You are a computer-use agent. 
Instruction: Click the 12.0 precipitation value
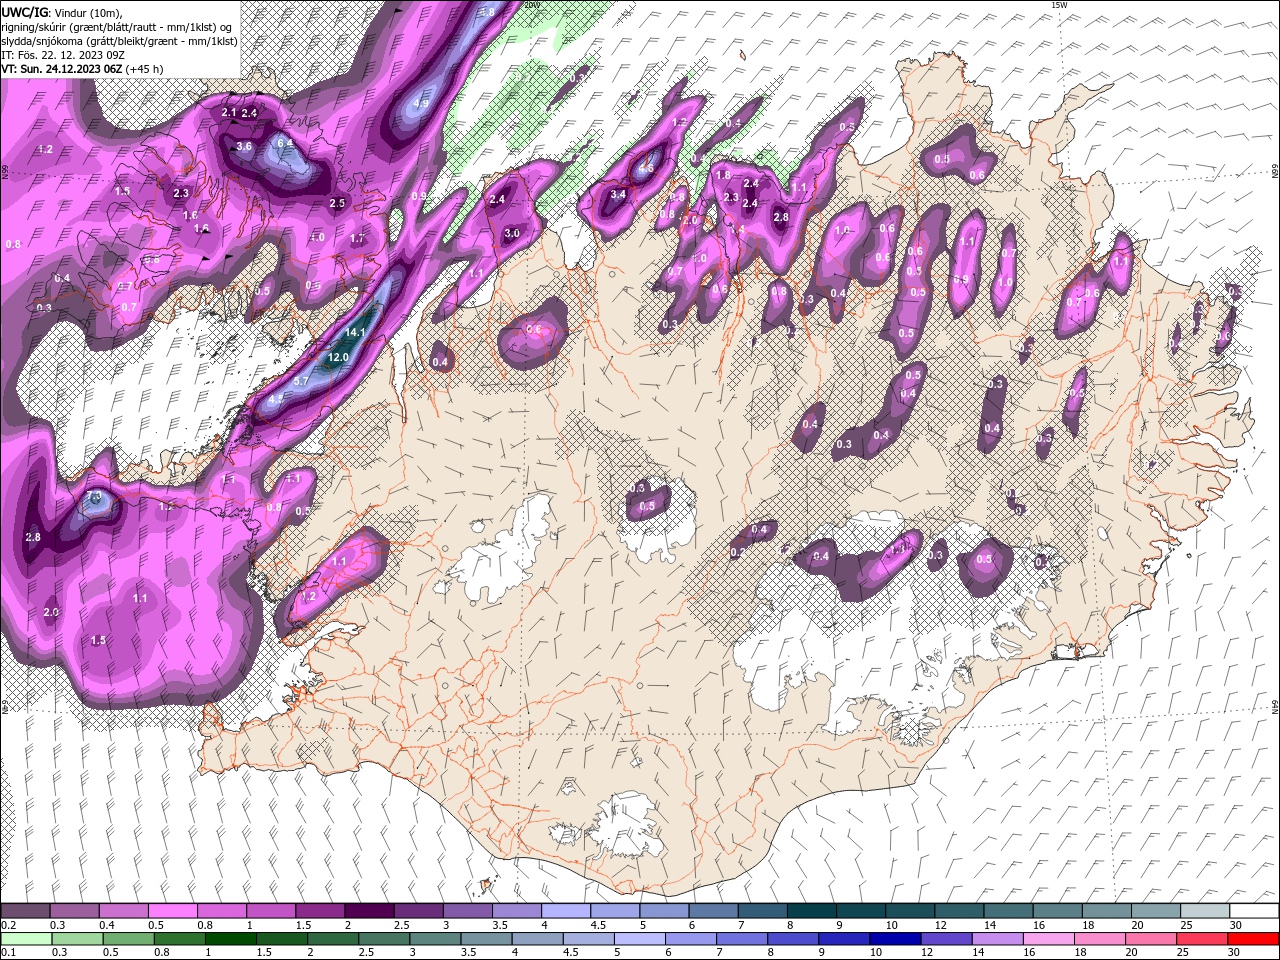click(338, 357)
